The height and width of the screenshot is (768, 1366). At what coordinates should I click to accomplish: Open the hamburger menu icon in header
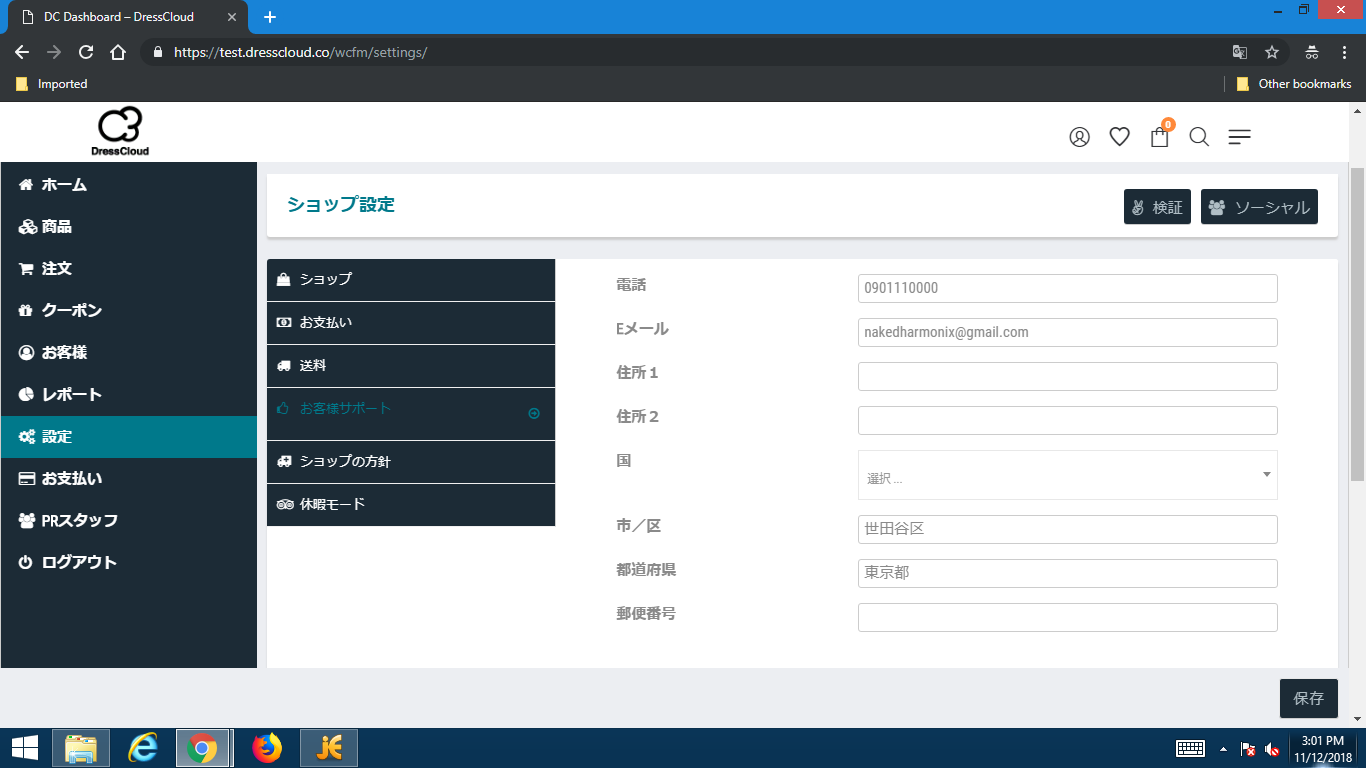[x=1239, y=137]
